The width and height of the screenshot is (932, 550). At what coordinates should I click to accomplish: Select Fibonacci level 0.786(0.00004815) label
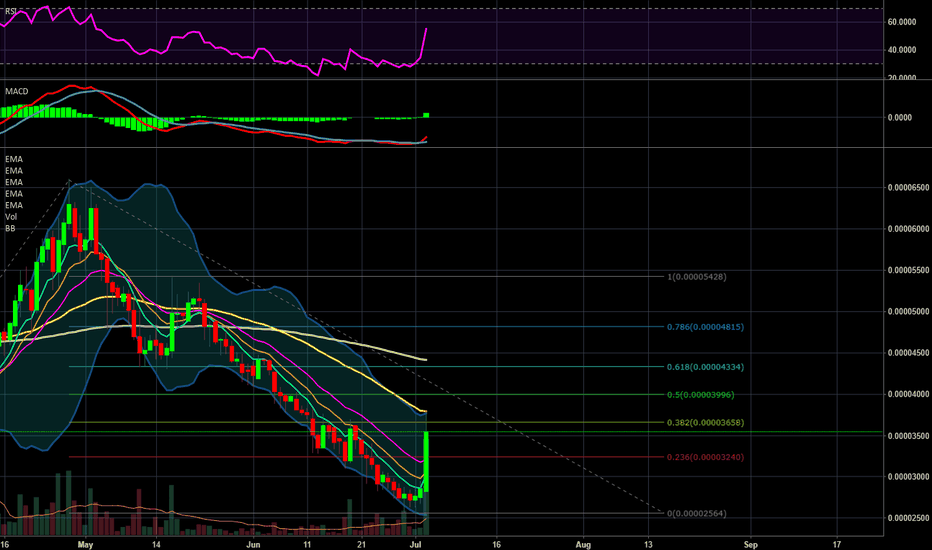705,326
